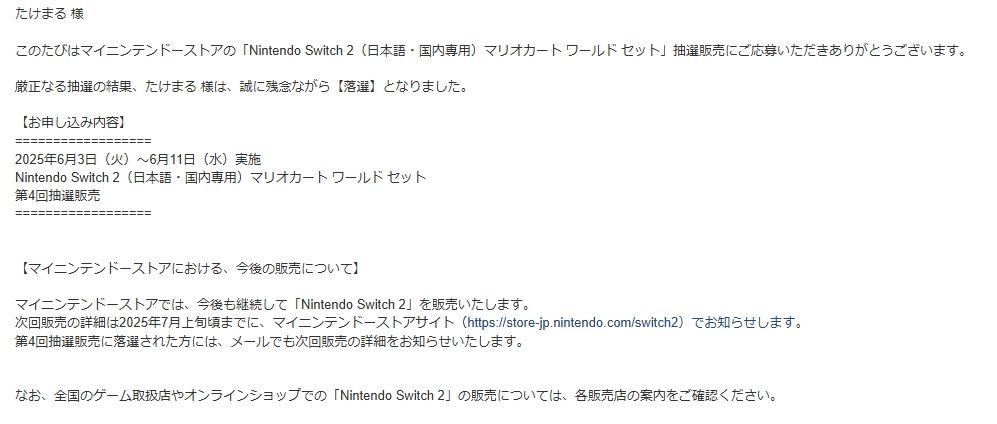Click the line starting "第4回抽選販売に落選された方には"
Viewport: 997px width, 424px height.
[x=269, y=341]
